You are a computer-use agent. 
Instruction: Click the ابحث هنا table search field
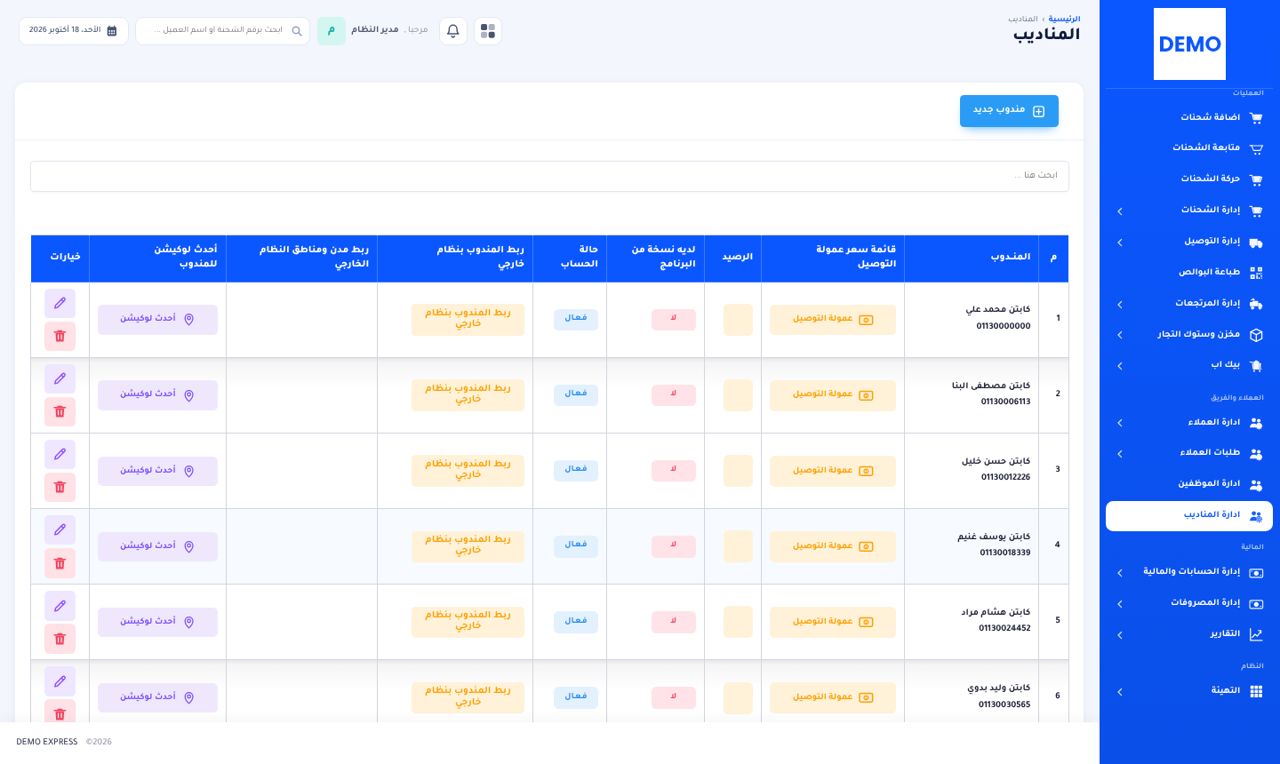[549, 176]
